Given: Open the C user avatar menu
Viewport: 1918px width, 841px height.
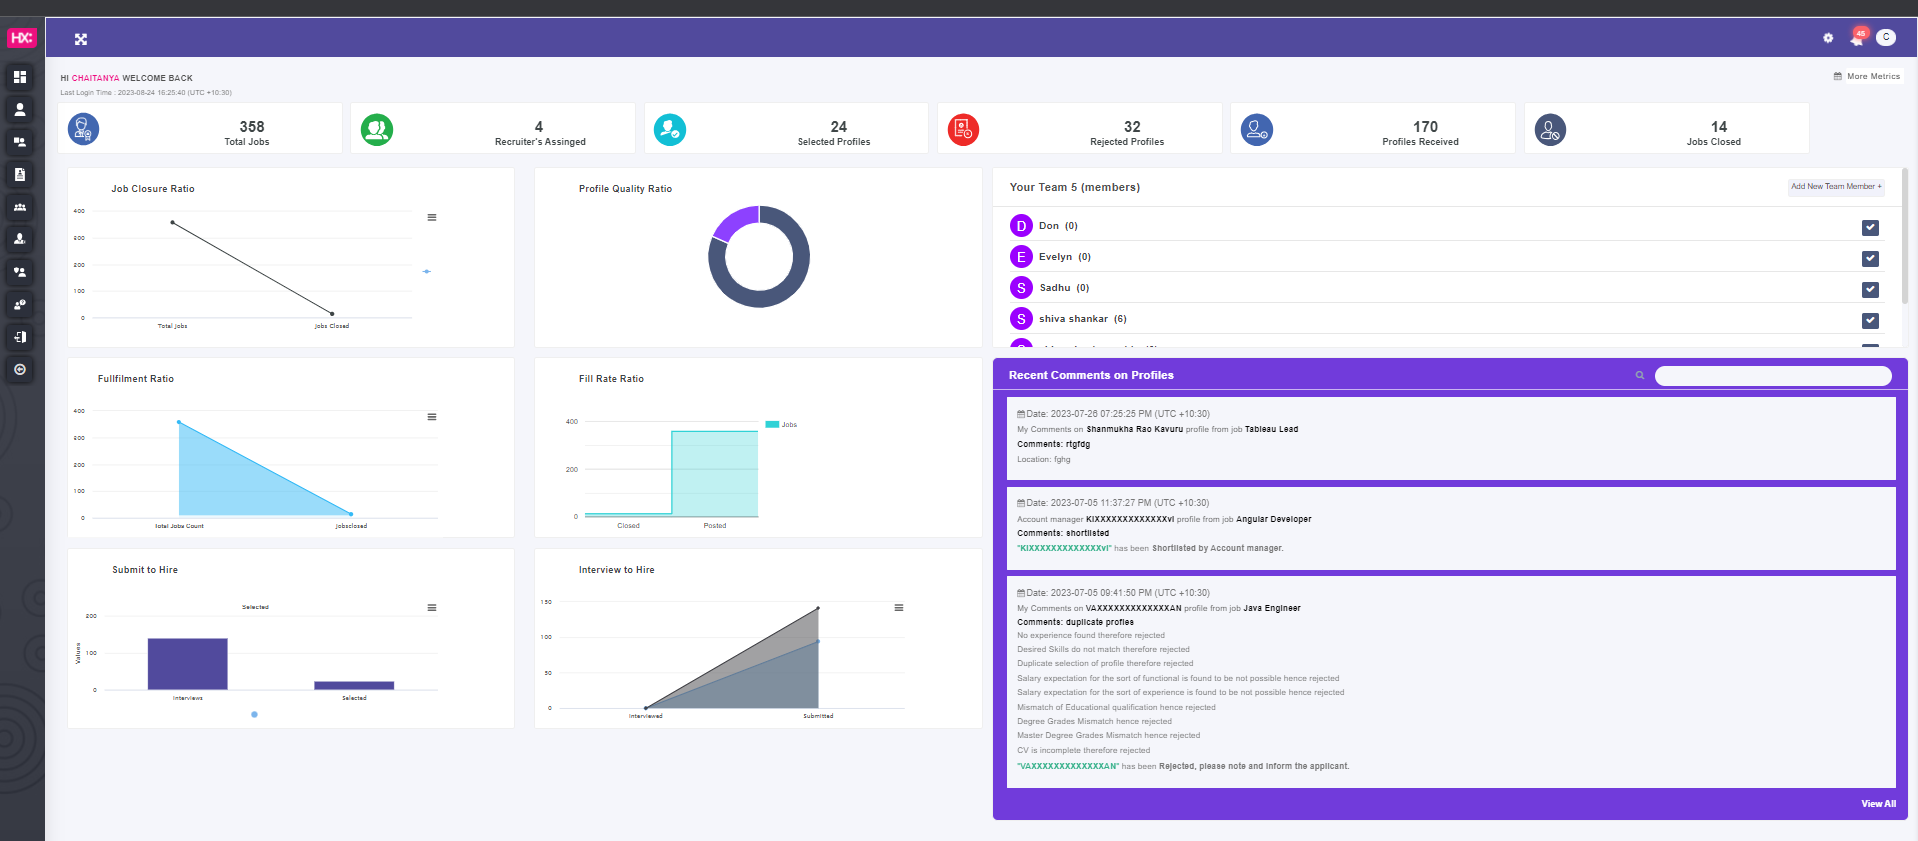Looking at the screenshot, I should click(1886, 37).
